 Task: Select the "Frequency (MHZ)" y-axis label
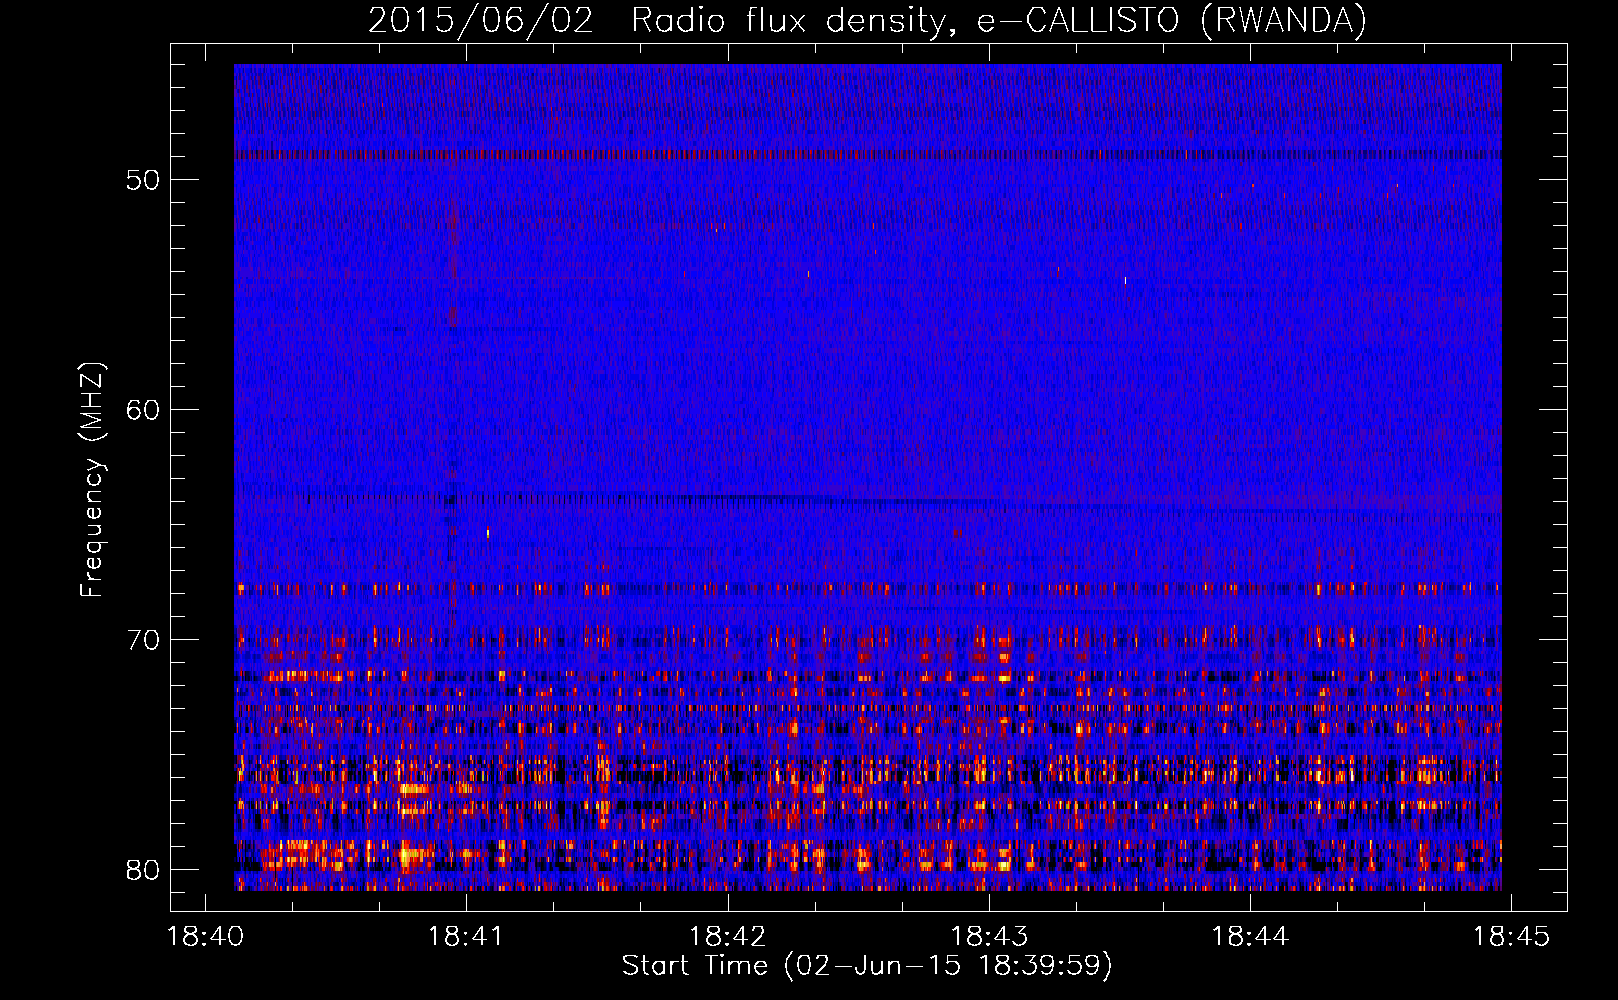(92, 480)
